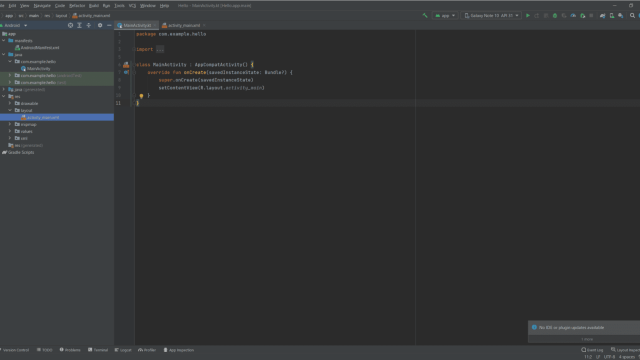The width and height of the screenshot is (640, 360).
Task: Click the Search Everywhere magnifier icon
Action: 632,16
